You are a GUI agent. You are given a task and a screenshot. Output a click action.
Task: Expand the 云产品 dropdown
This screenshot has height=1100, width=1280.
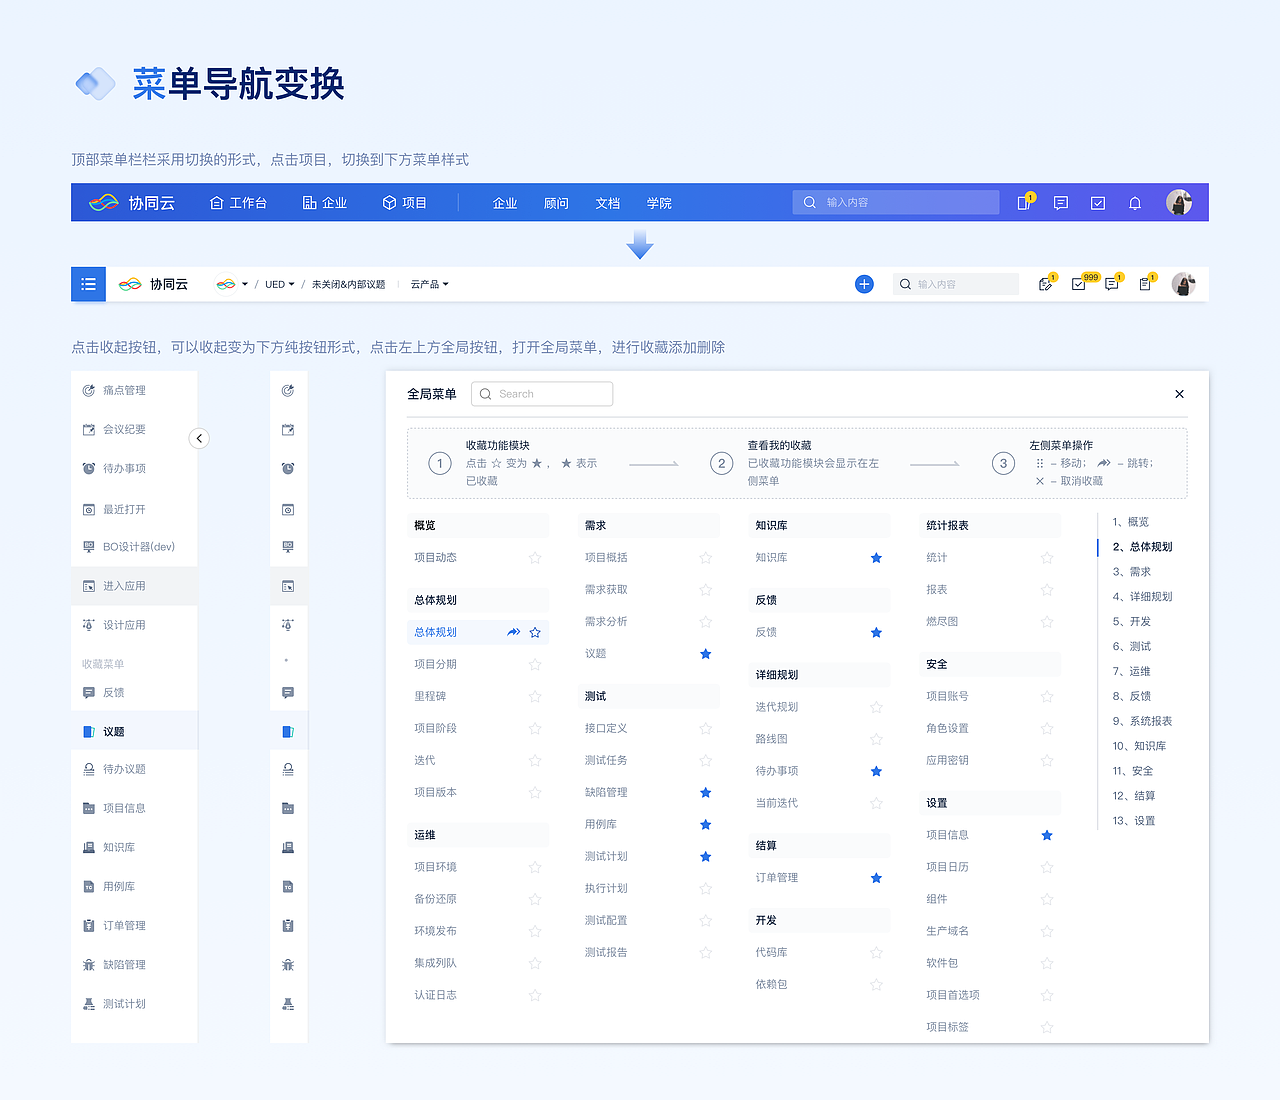coord(430,284)
